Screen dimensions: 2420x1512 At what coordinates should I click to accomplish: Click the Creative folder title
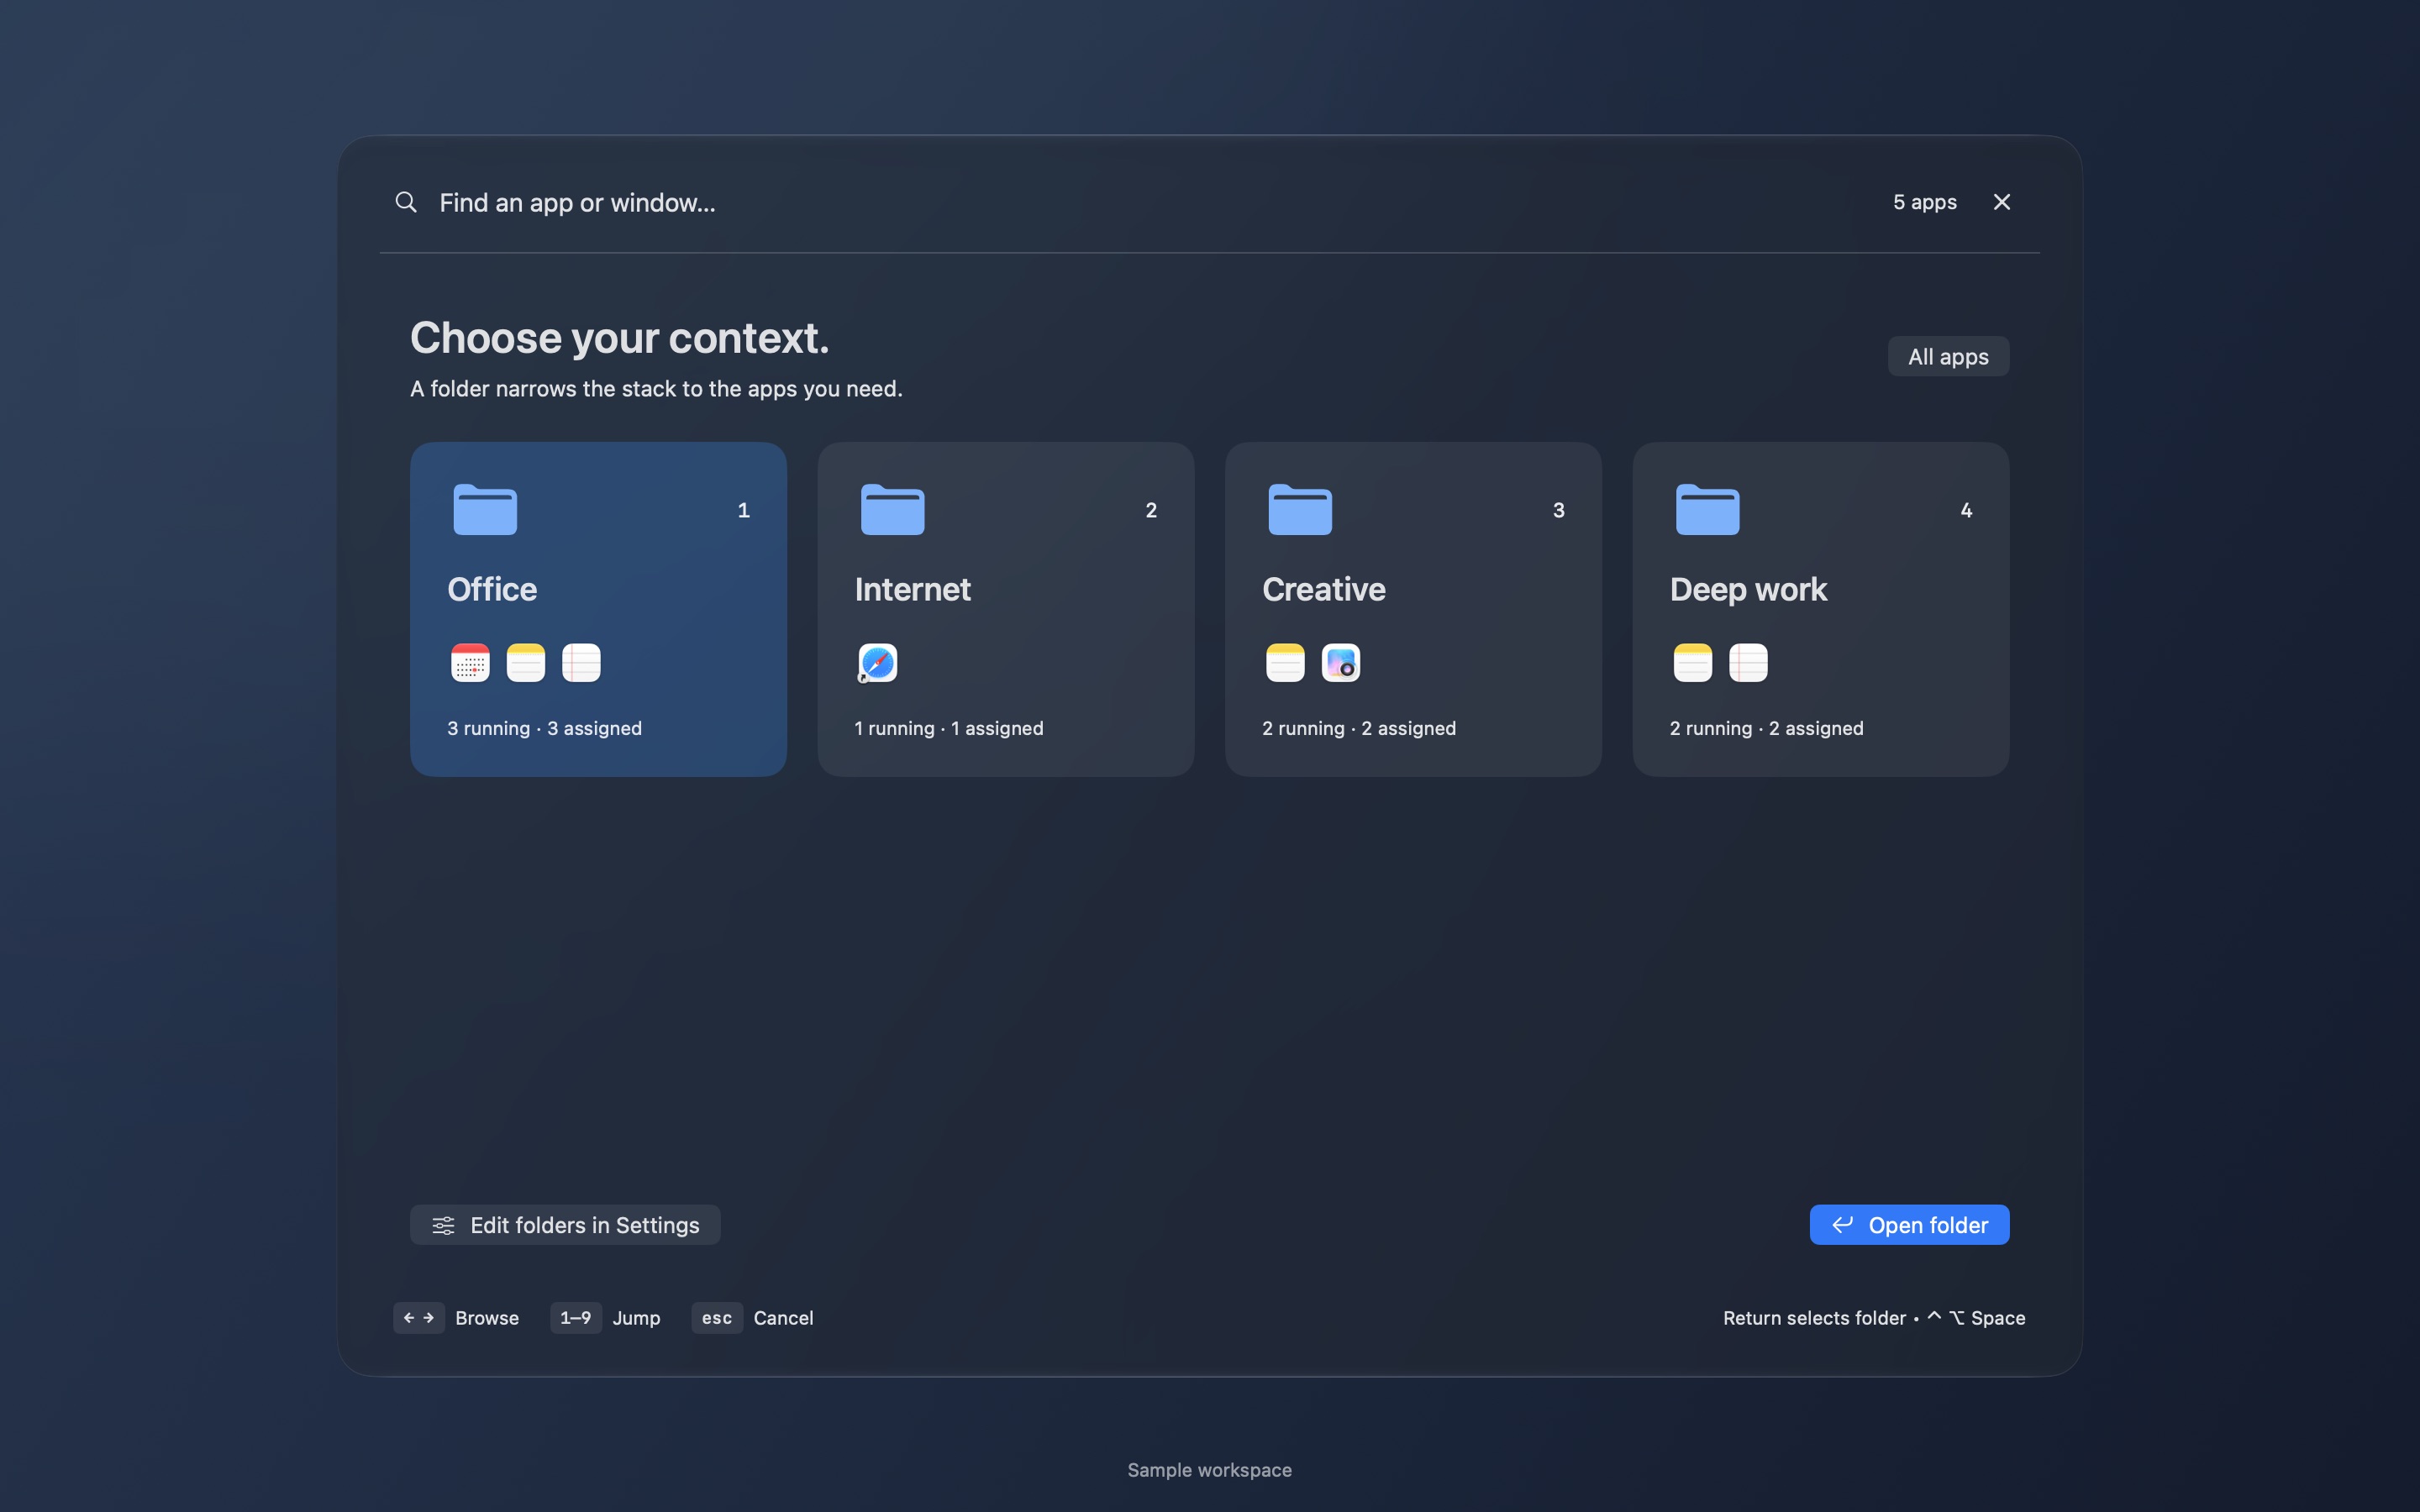tap(1324, 589)
